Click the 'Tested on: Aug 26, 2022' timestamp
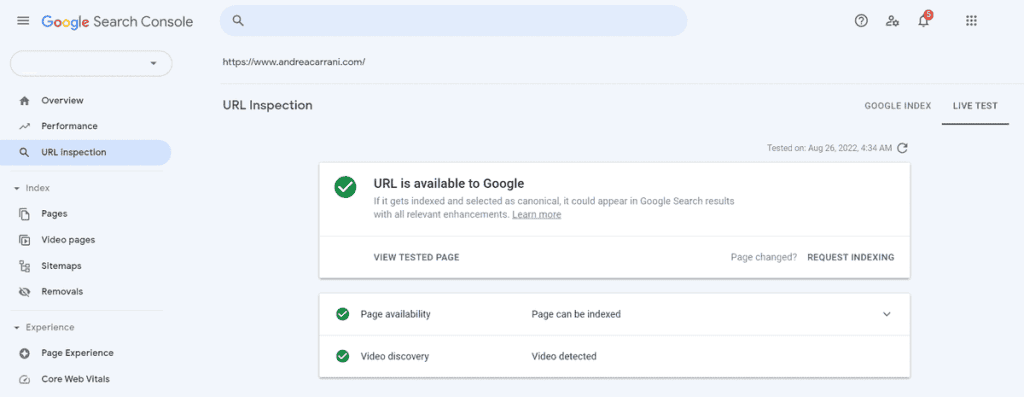The image size is (1024, 397). click(829, 148)
